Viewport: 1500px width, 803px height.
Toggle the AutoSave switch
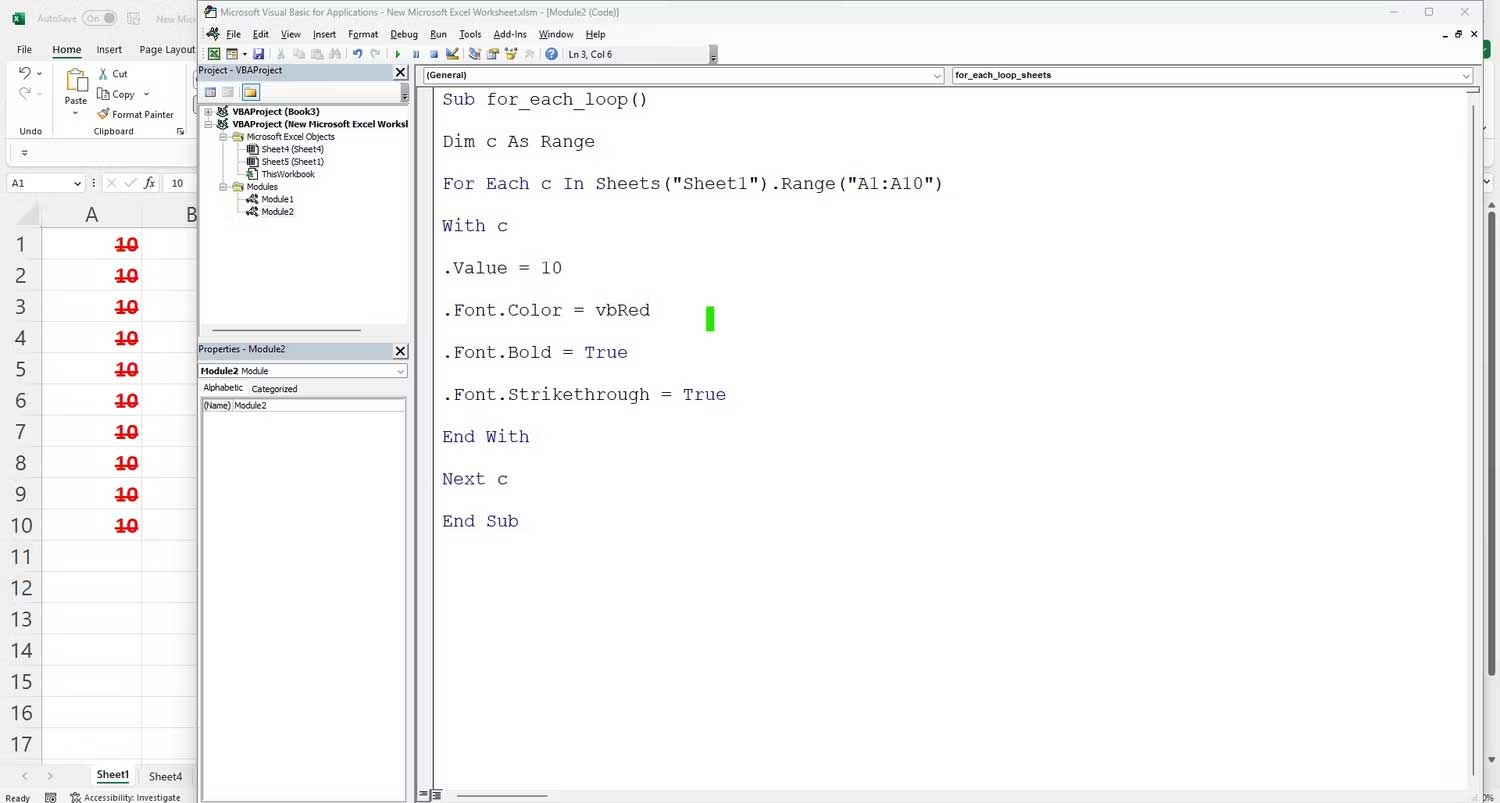98,18
